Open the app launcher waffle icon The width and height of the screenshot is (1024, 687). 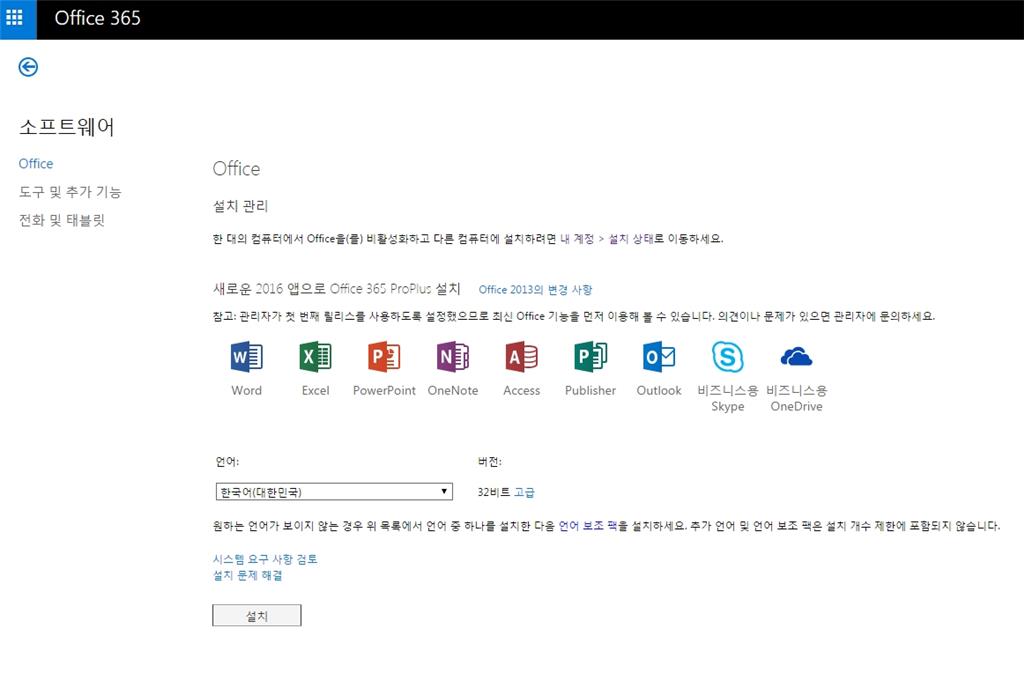click(14, 18)
